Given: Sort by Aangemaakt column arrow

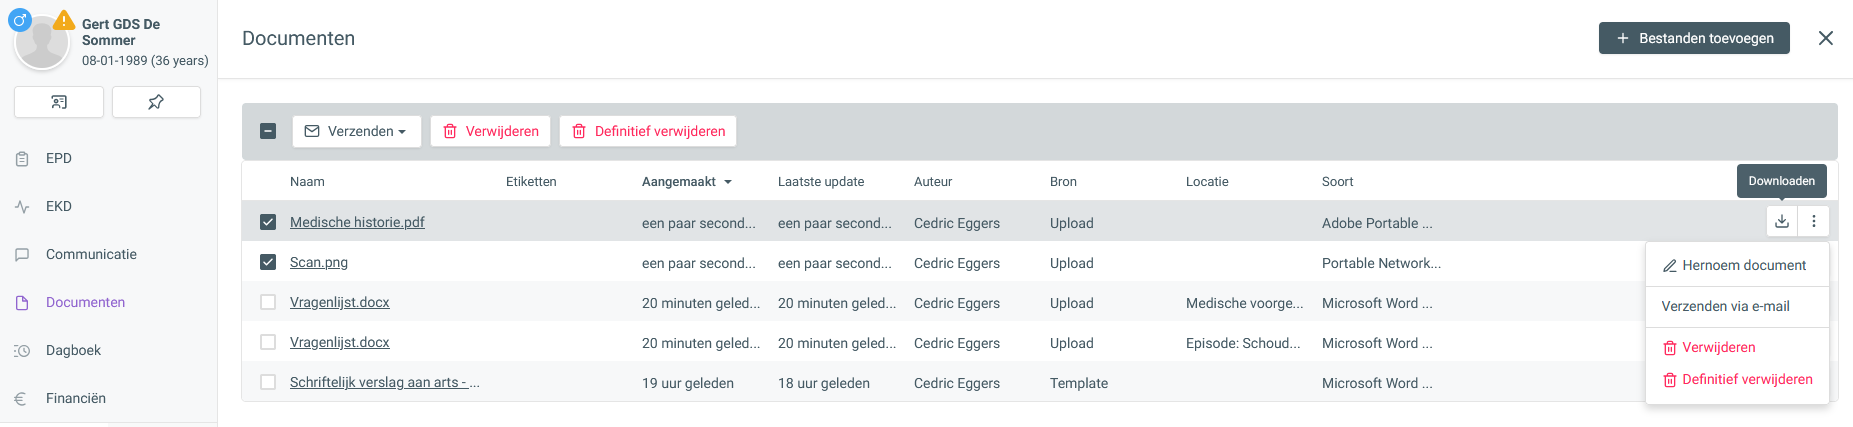Looking at the screenshot, I should tap(728, 182).
